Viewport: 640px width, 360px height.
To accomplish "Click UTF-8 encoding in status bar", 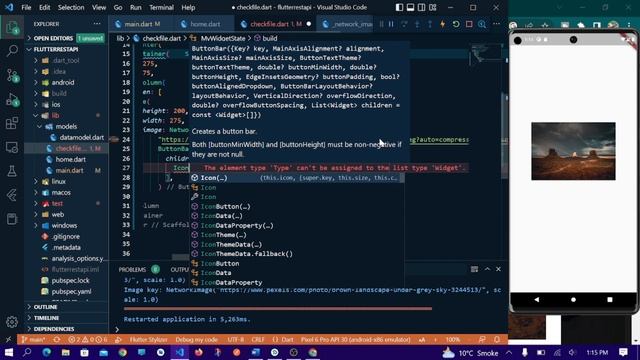I will [x=236, y=340].
